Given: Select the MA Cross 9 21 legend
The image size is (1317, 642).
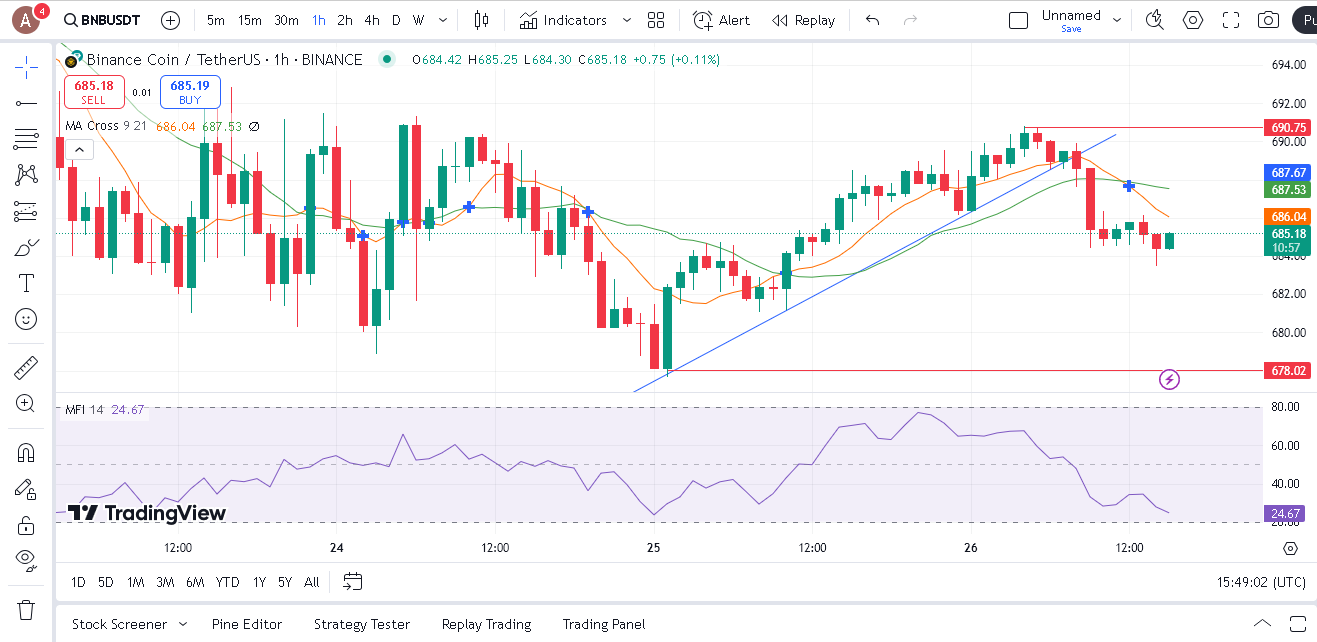Looking at the screenshot, I should [106, 126].
